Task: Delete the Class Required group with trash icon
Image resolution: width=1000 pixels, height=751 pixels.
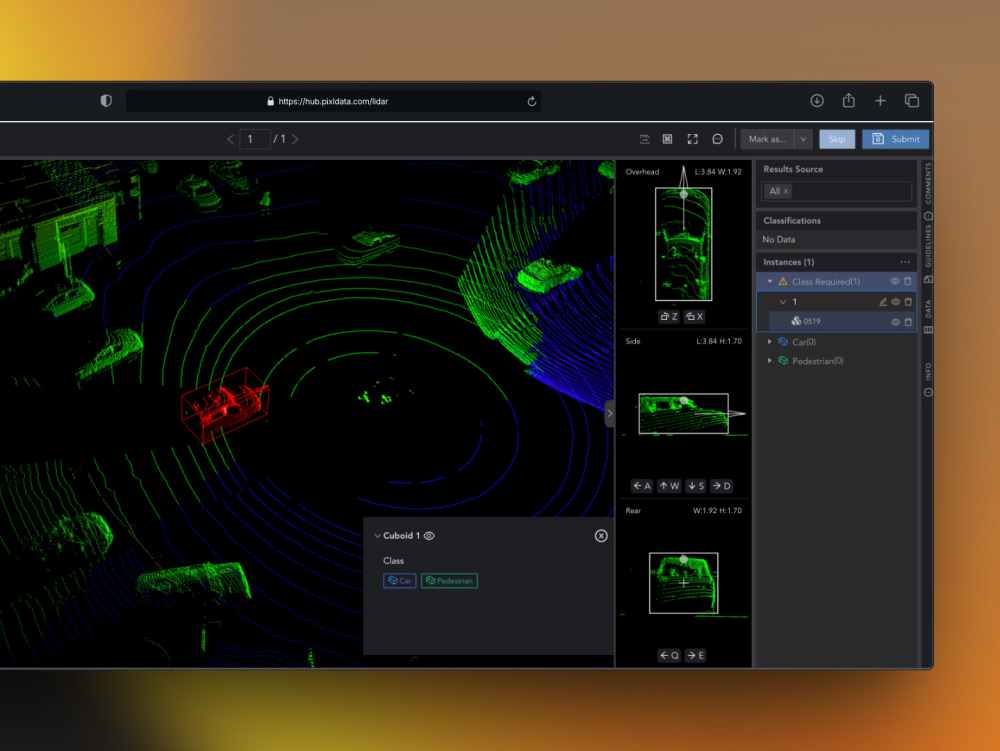Action: [x=908, y=281]
